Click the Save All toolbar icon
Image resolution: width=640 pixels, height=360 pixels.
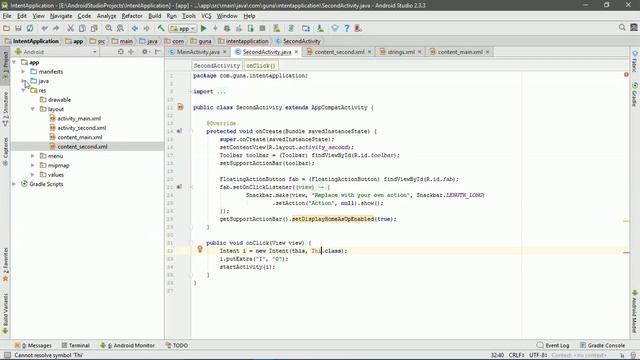(x=18, y=28)
